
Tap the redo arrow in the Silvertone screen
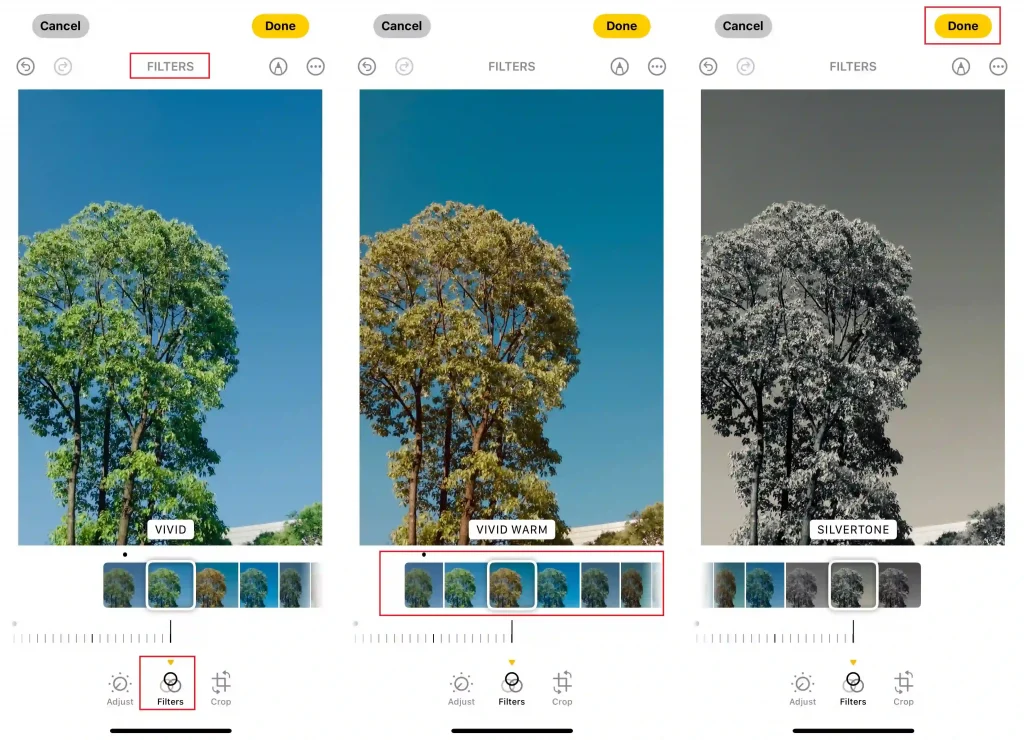[745, 67]
